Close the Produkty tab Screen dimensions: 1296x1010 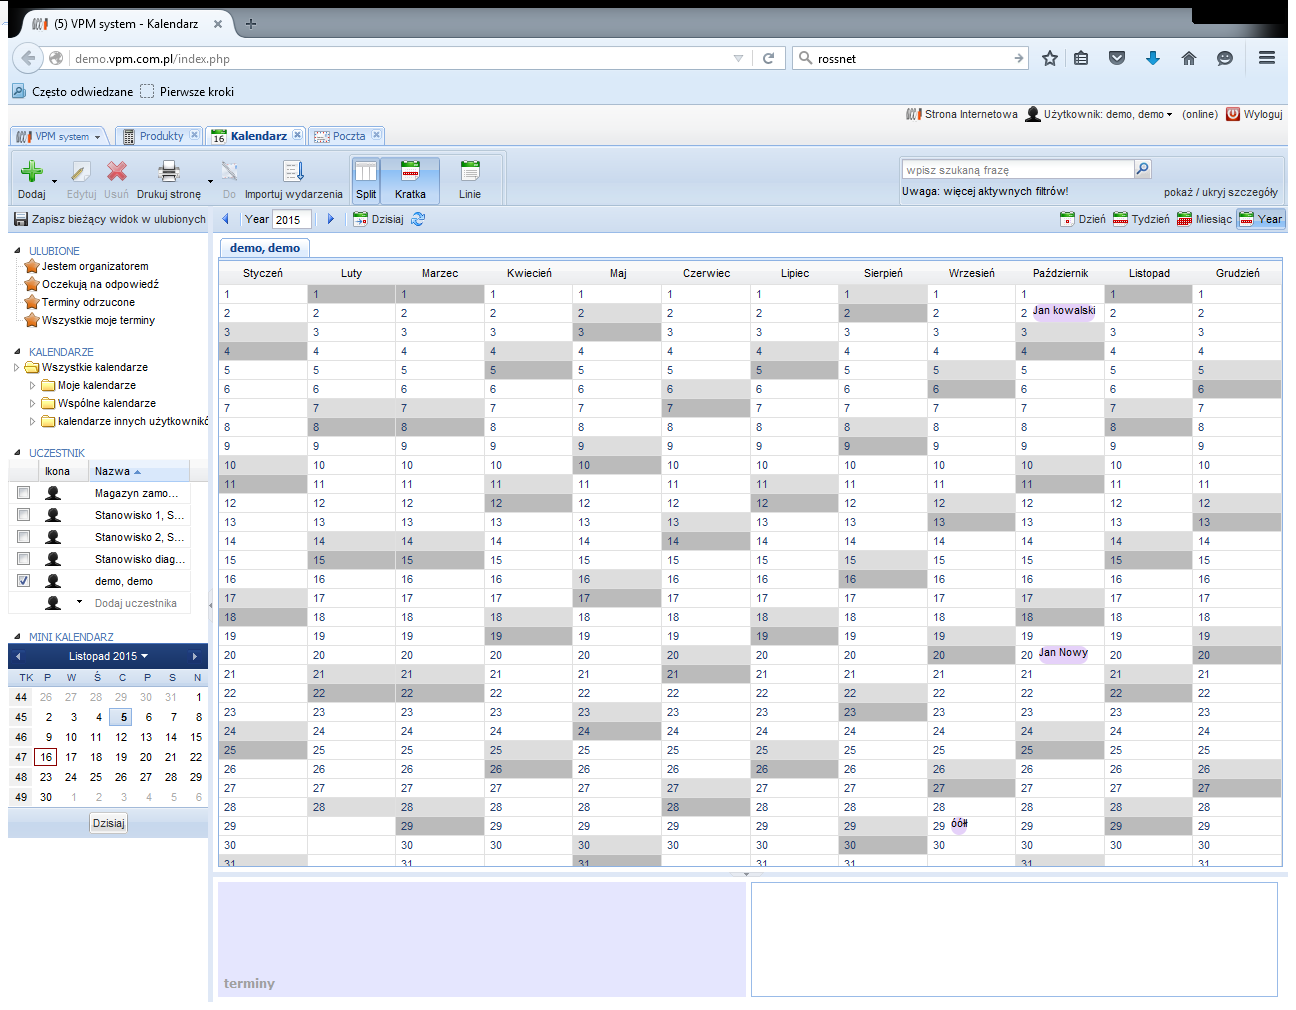(x=194, y=135)
